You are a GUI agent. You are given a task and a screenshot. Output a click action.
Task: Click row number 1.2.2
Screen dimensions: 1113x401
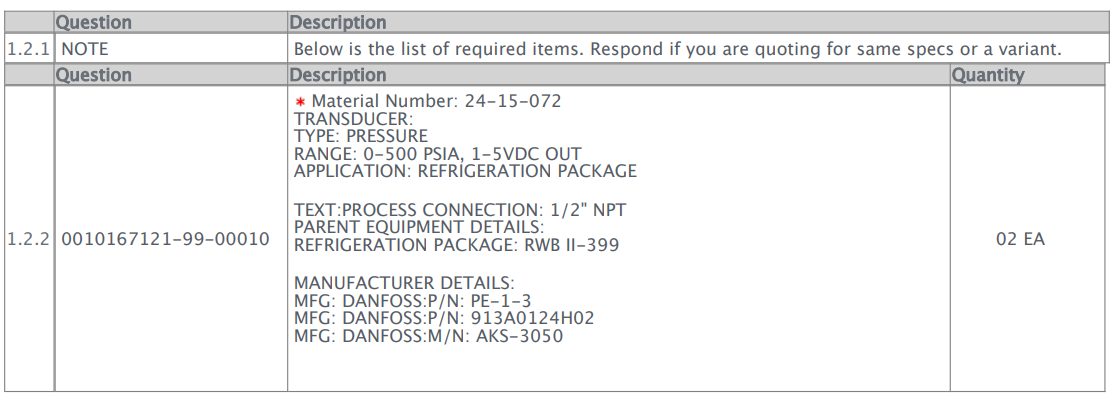[29, 240]
